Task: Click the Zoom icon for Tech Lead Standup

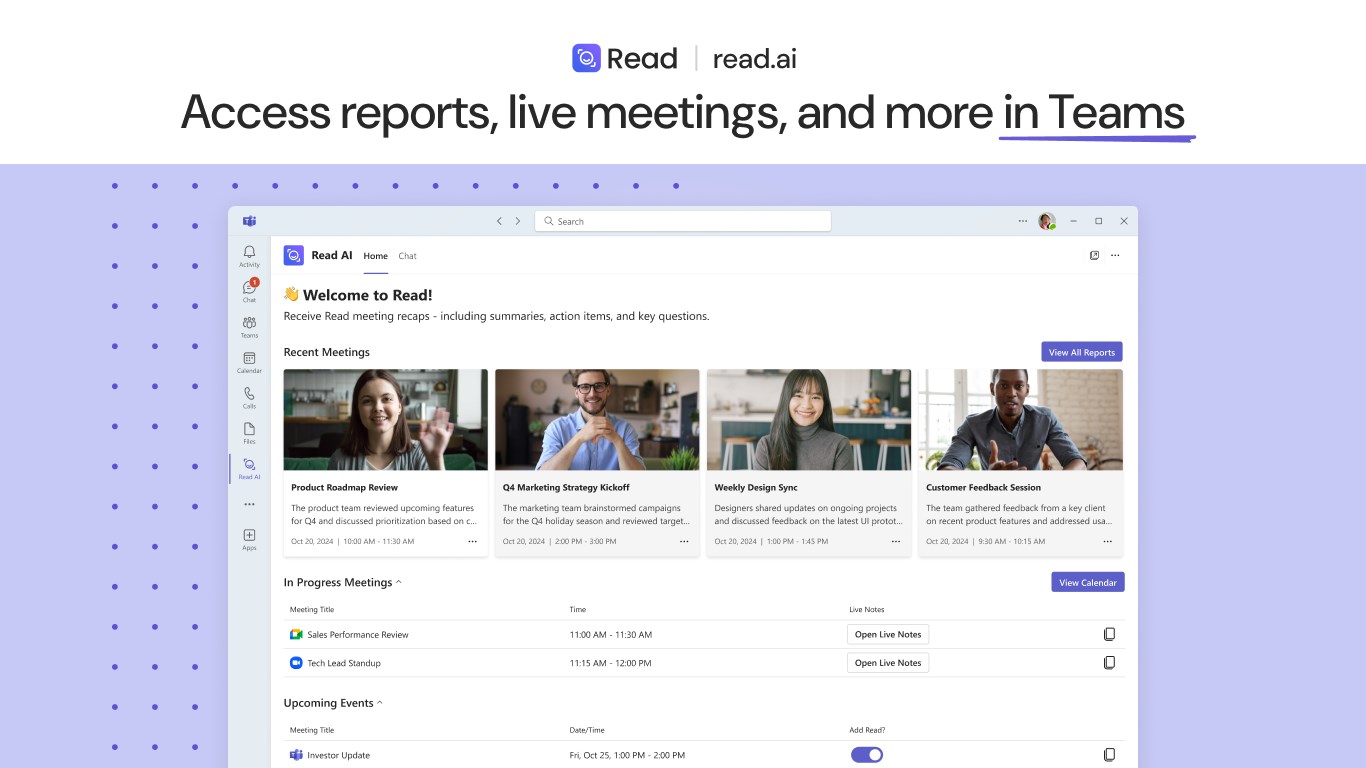Action: (296, 663)
